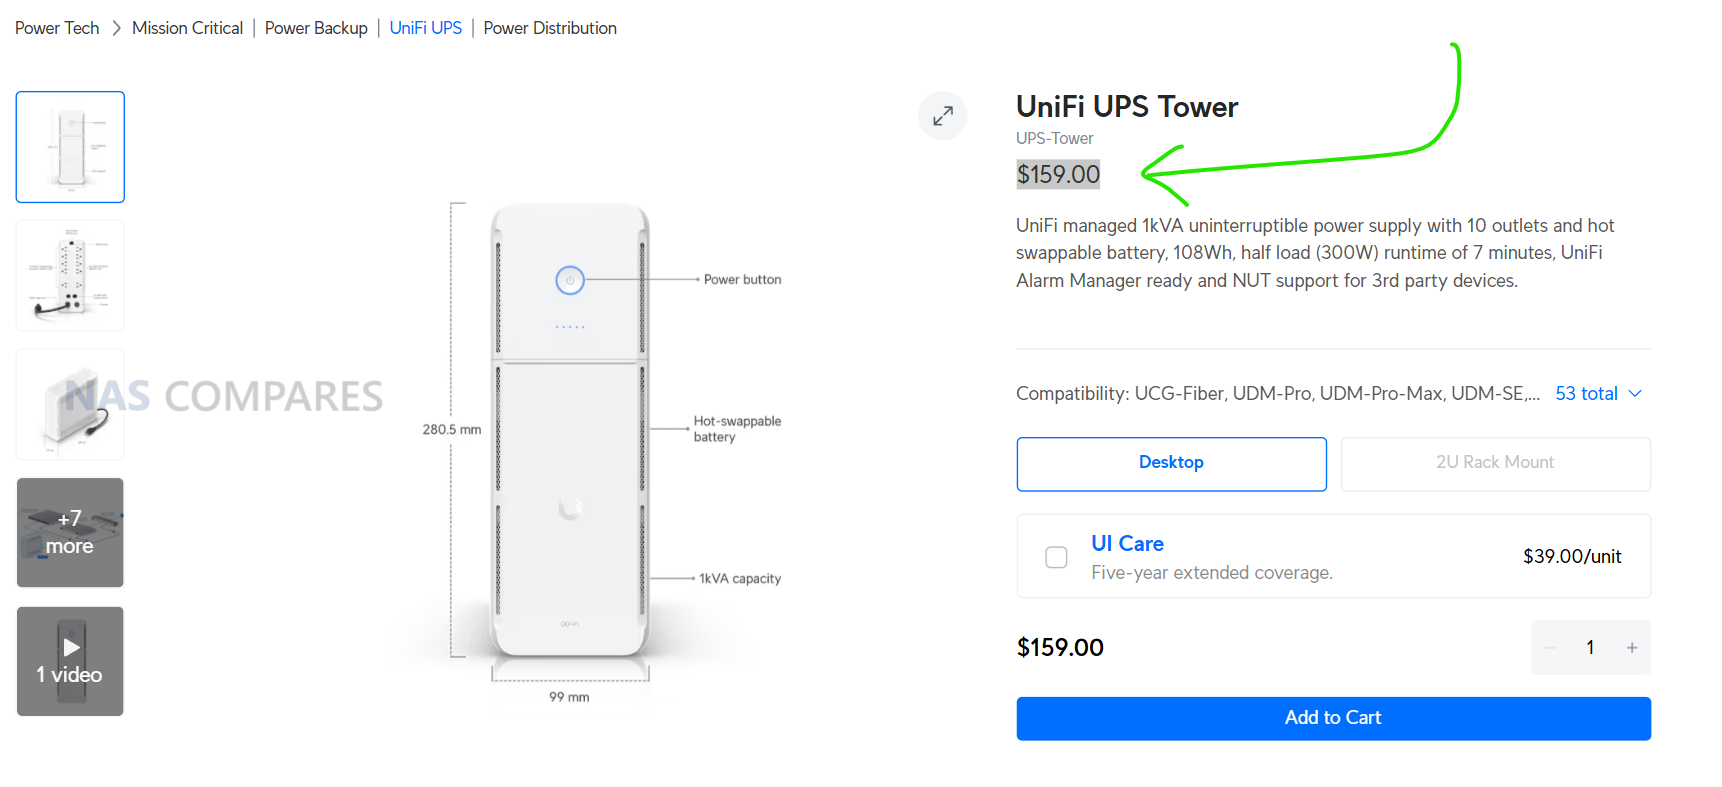Screen dimensions: 1722x787
Task: Go to Power Tech breadcrumb link
Action: [x=57, y=28]
